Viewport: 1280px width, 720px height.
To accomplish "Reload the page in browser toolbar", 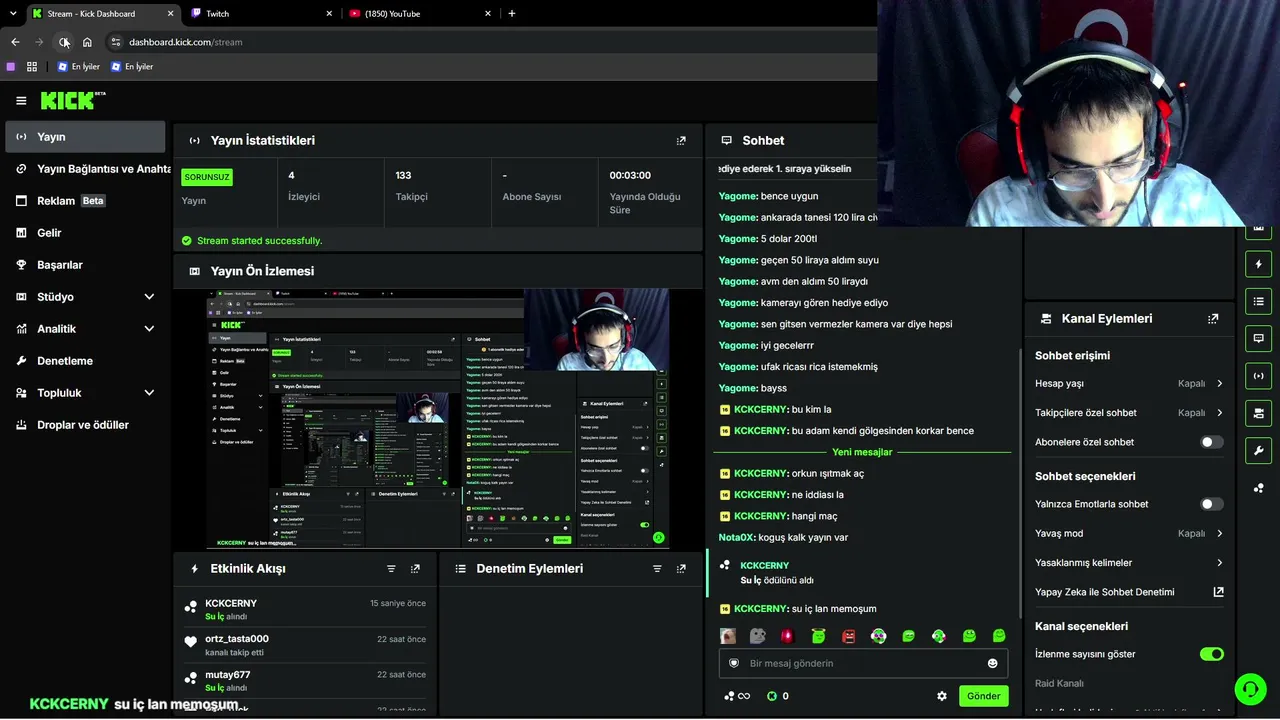I will pos(64,42).
